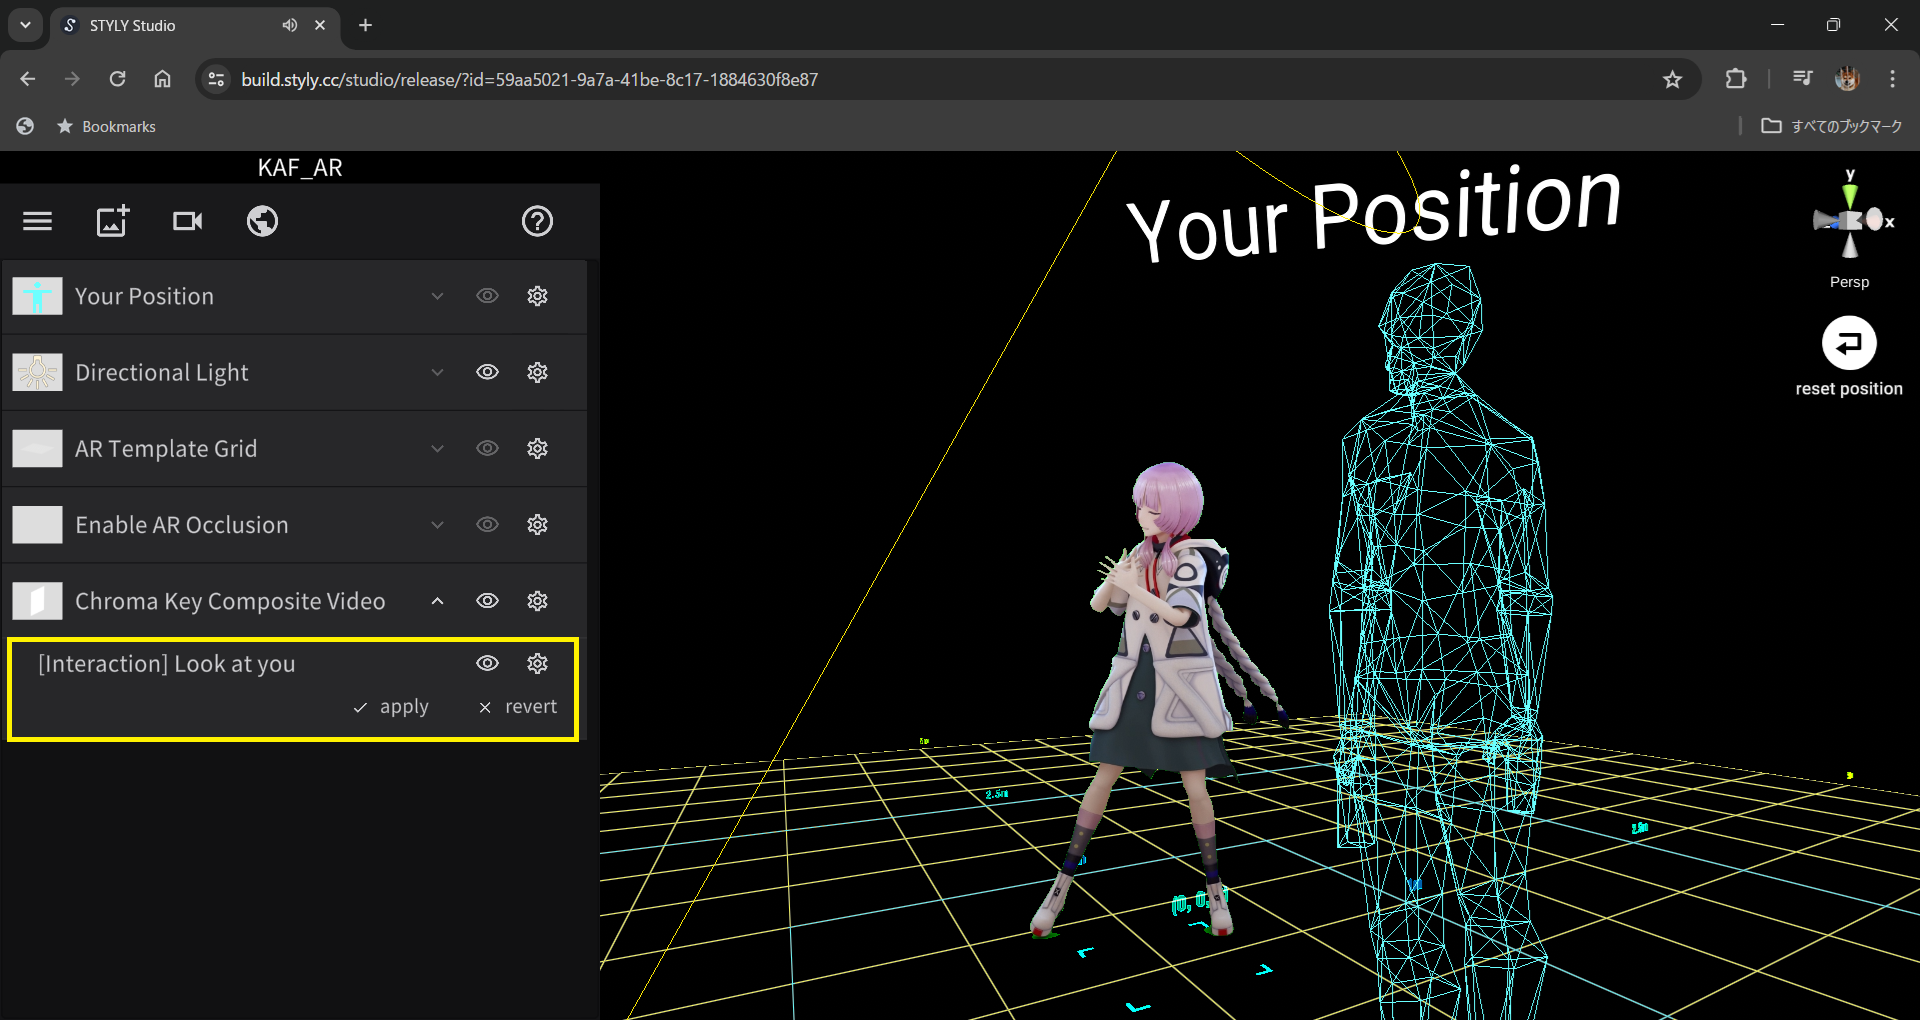Open settings gear for AR Template Grid
1920x1020 pixels.
538,448
